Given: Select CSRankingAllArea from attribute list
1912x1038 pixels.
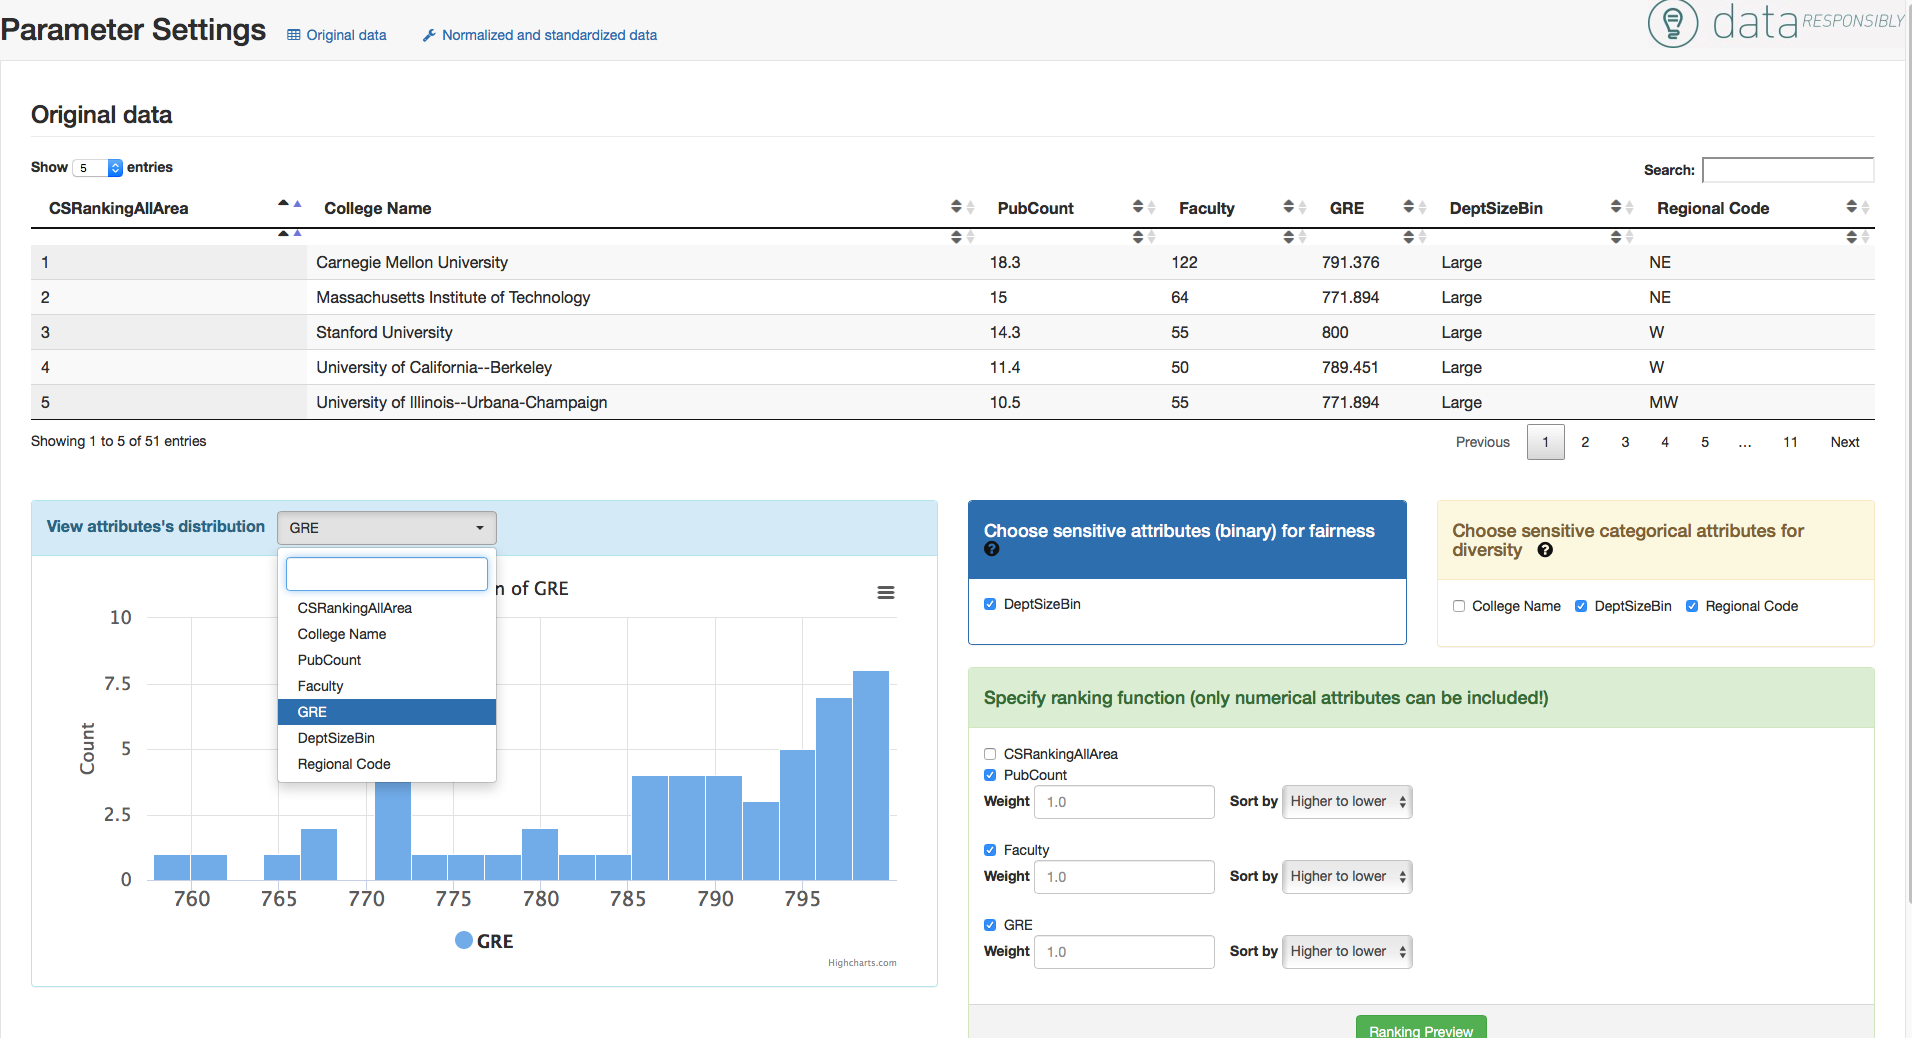Looking at the screenshot, I should pos(387,608).
